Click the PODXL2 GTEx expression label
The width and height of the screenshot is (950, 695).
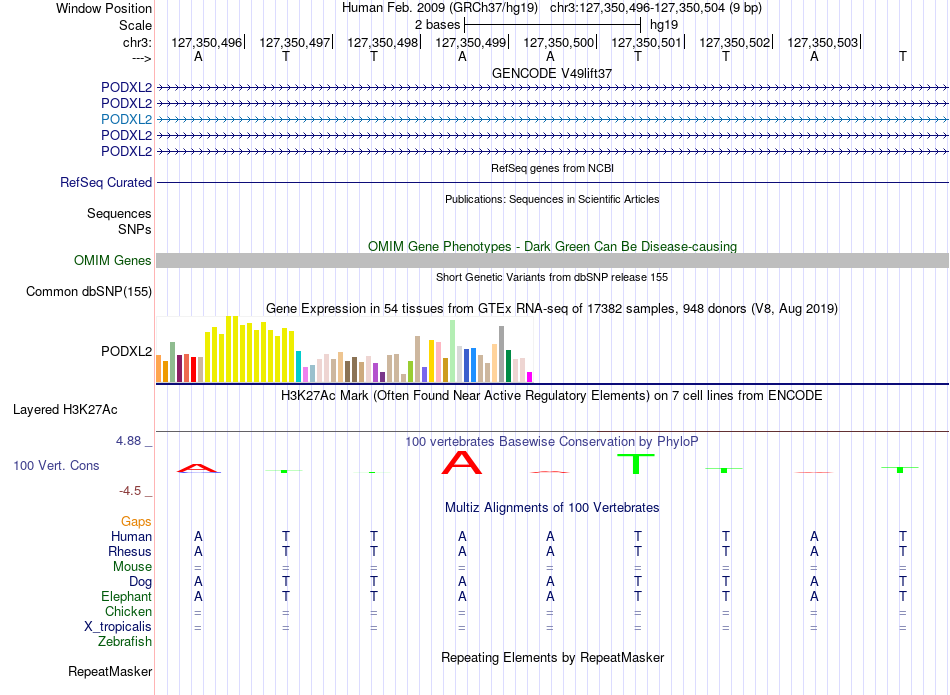(127, 351)
